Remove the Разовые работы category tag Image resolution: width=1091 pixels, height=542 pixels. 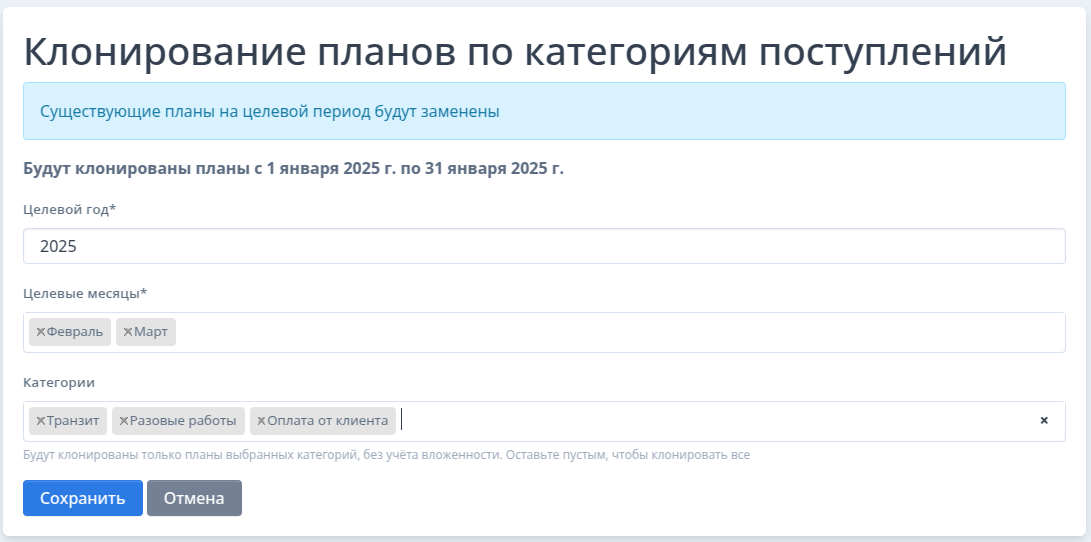(x=124, y=421)
